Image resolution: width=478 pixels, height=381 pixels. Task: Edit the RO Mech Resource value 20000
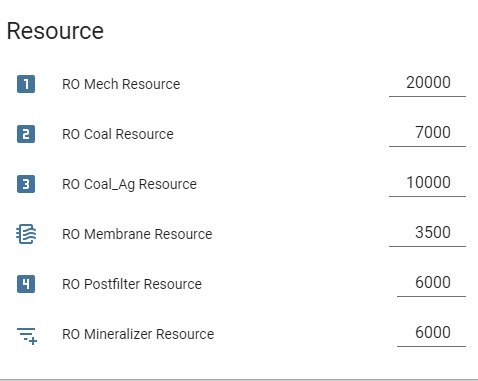(427, 83)
